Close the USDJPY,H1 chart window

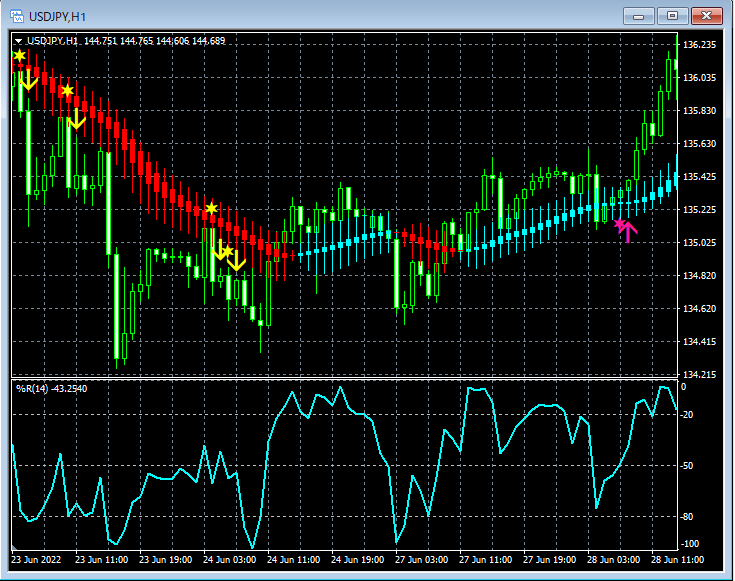pyautogui.click(x=706, y=16)
